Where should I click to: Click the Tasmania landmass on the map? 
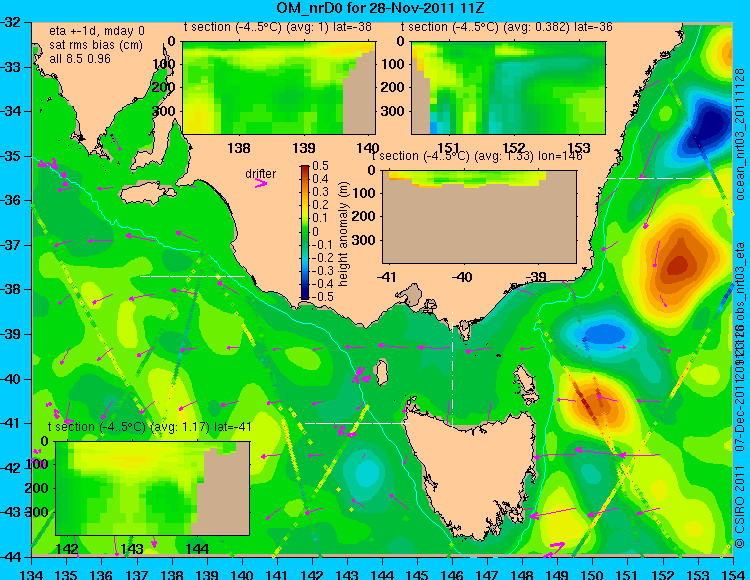[474, 471]
